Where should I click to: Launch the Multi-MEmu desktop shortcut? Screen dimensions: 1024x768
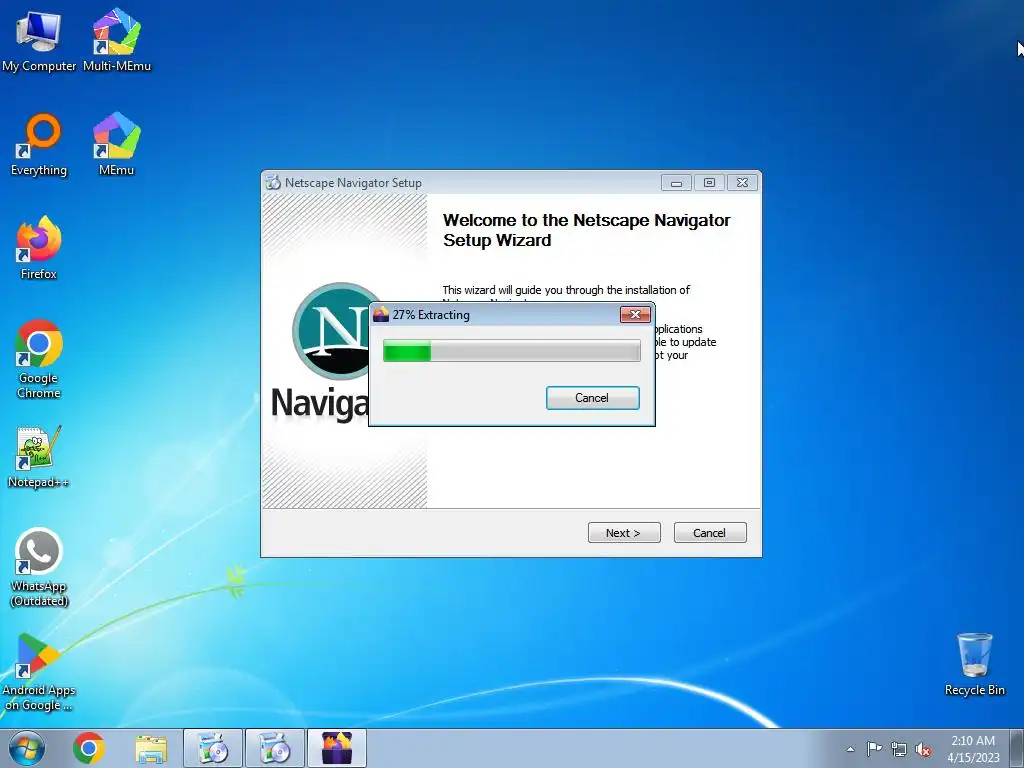coord(117,40)
